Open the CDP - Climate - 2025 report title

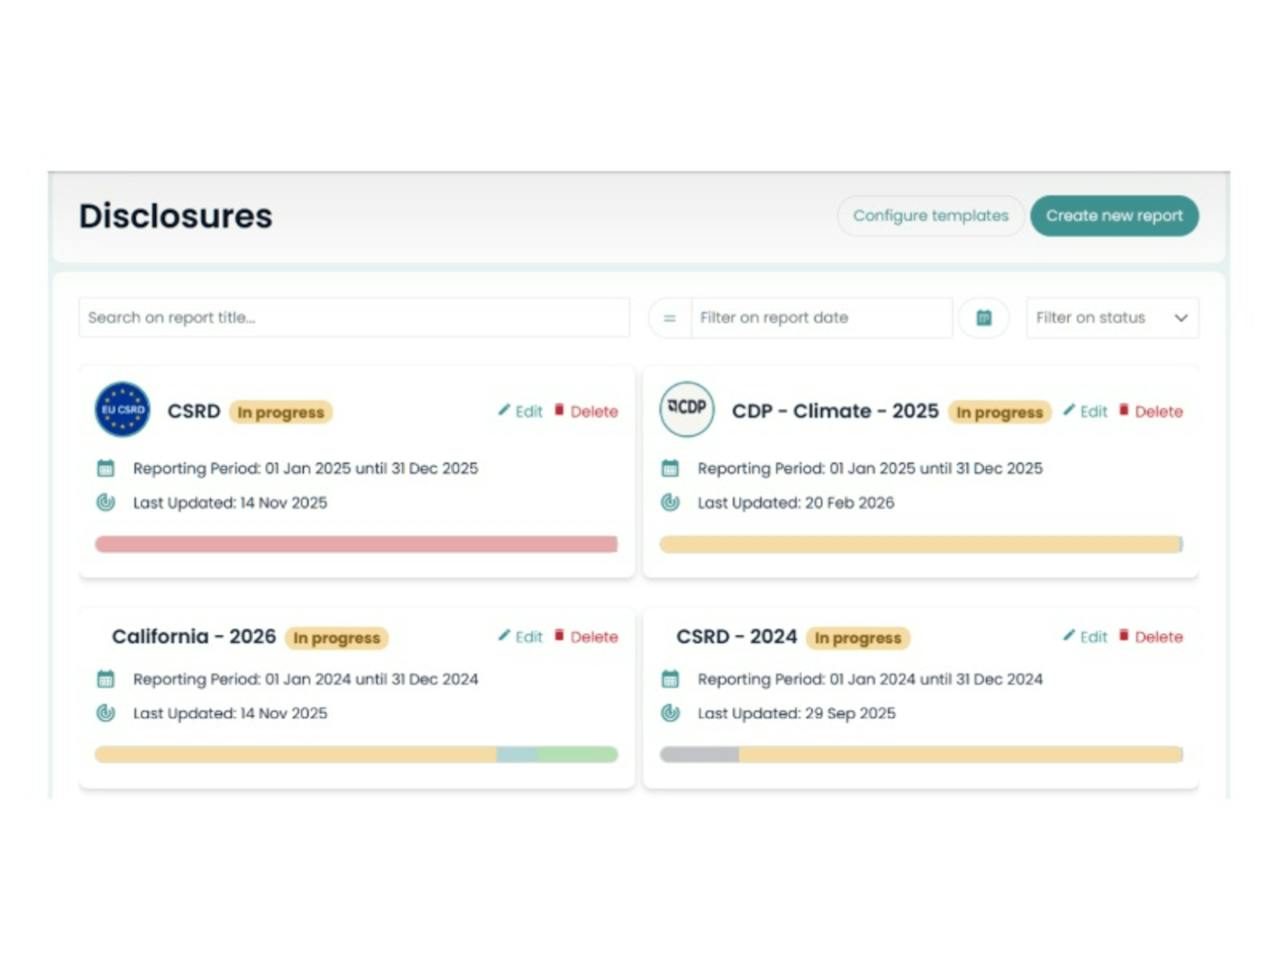[835, 411]
